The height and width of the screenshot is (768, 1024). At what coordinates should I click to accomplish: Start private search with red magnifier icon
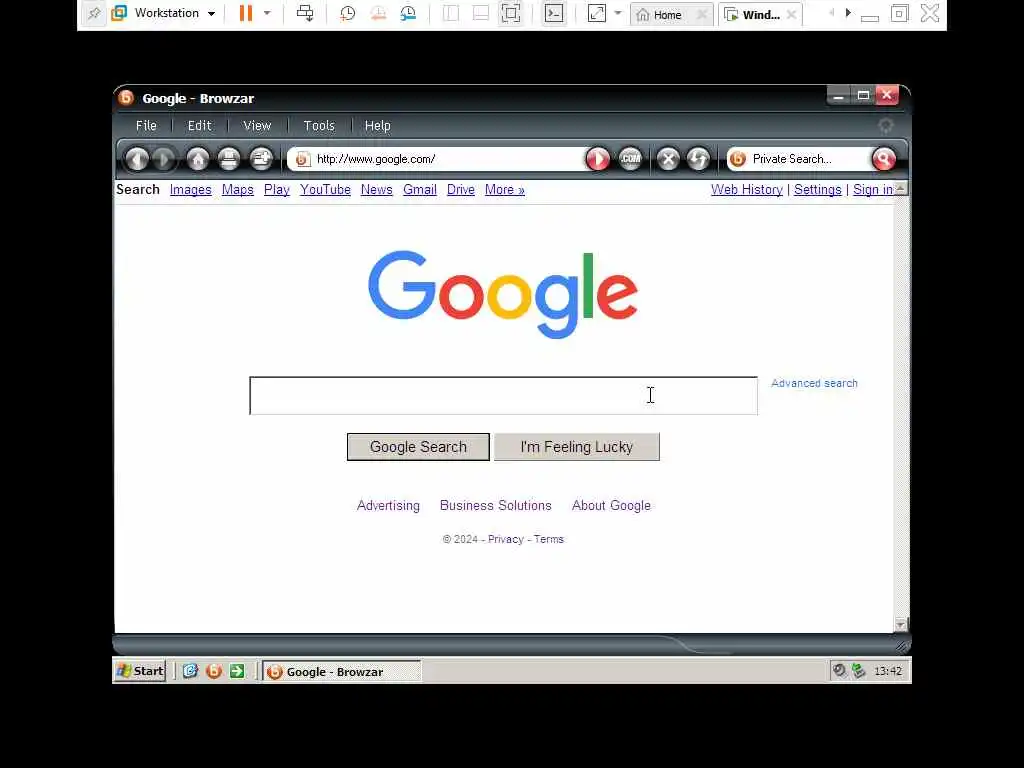tap(884, 159)
